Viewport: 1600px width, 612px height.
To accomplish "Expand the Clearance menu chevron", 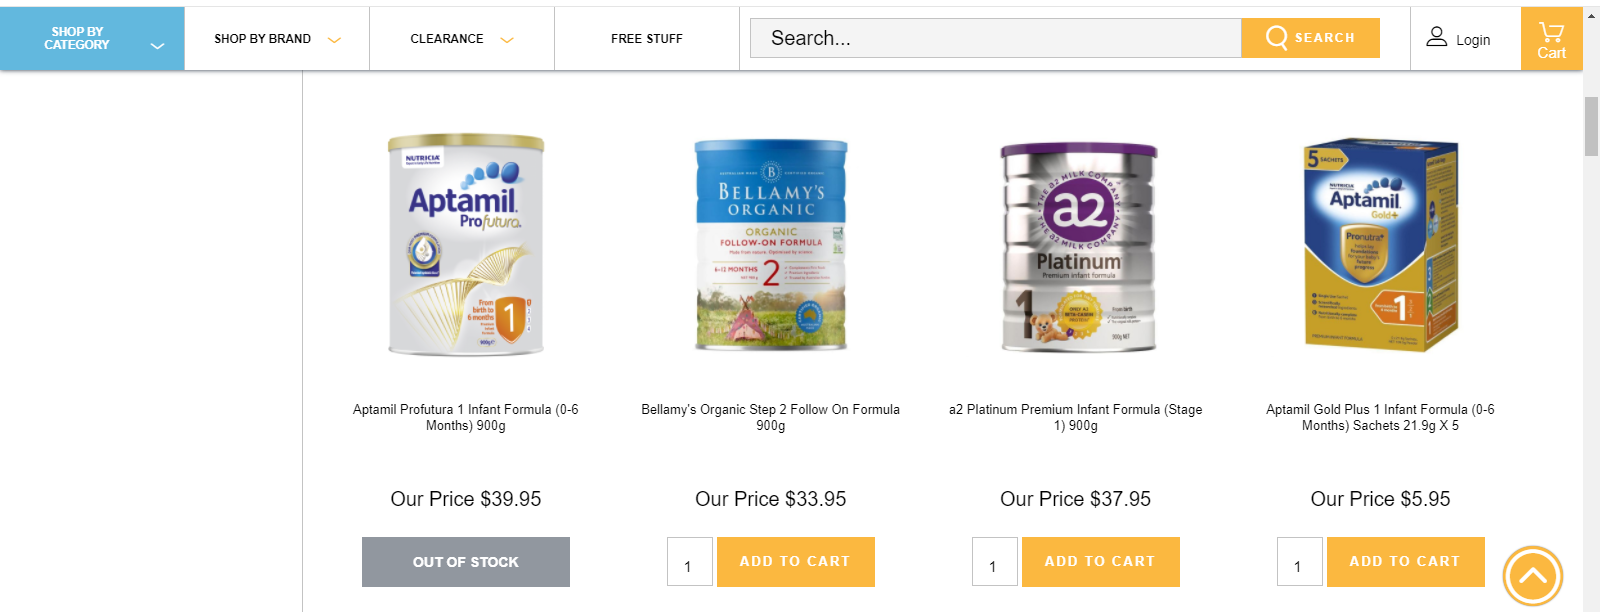I will (507, 40).
